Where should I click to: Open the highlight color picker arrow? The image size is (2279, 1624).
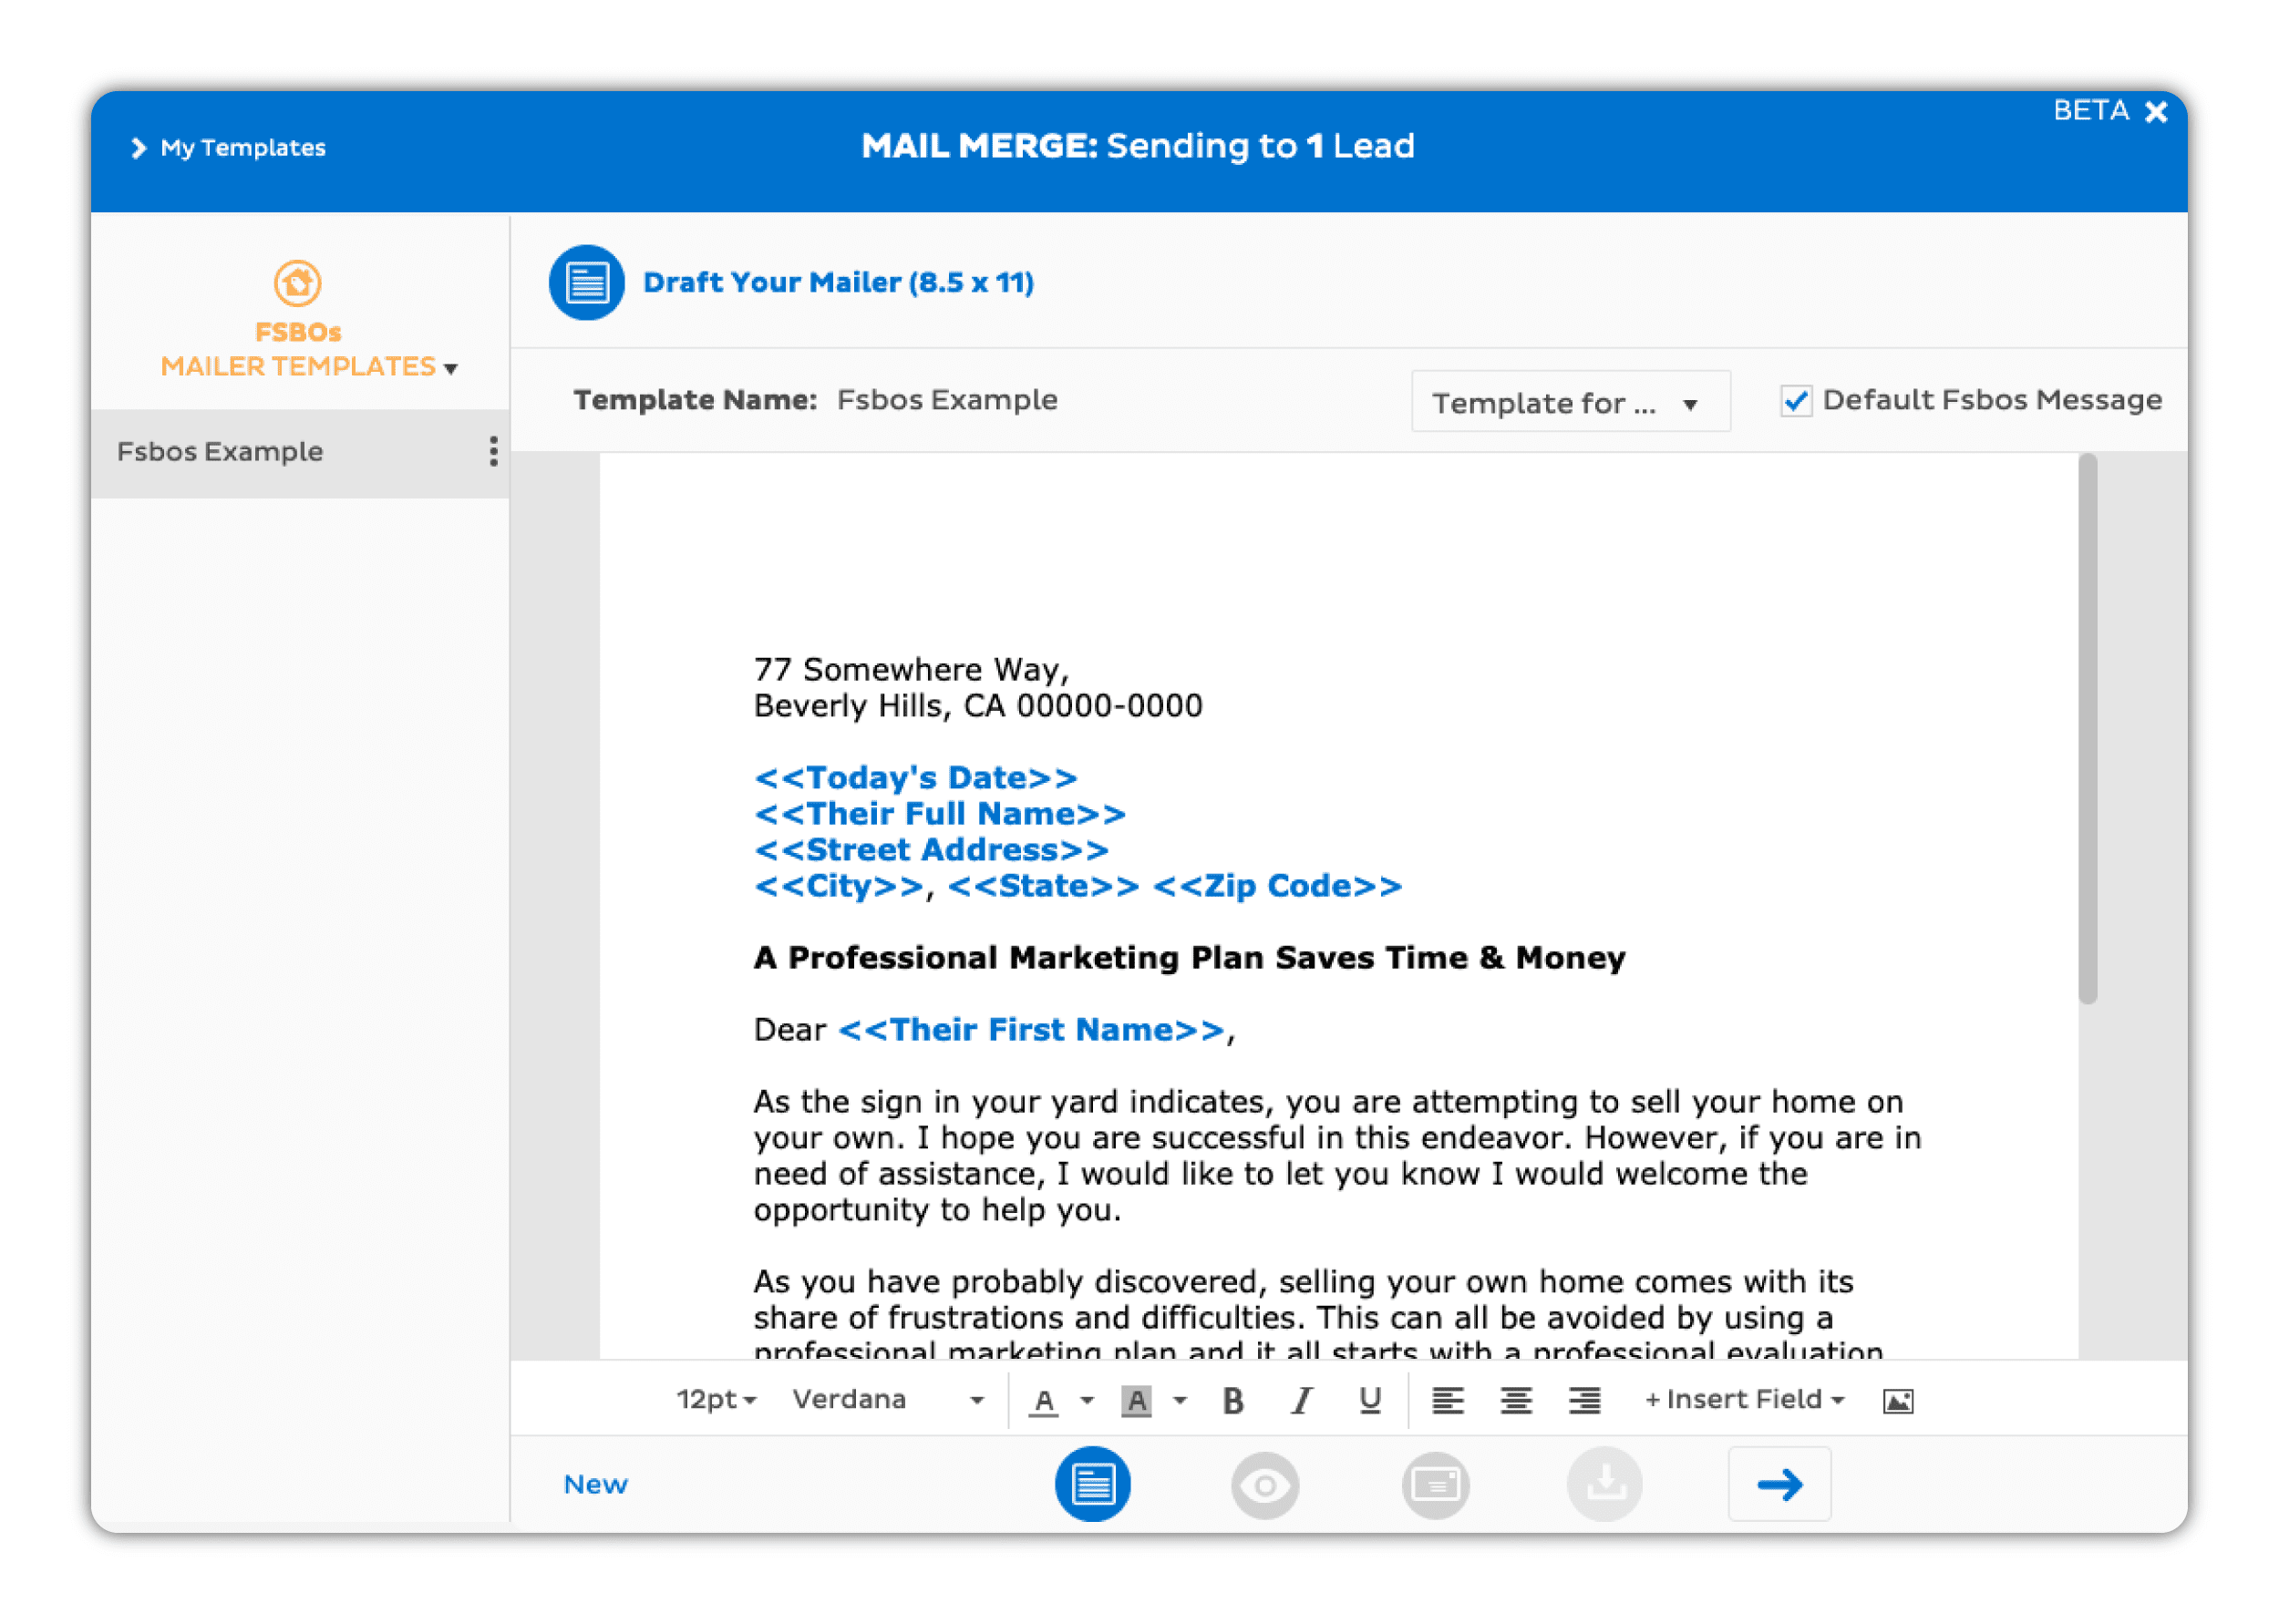click(1180, 1401)
